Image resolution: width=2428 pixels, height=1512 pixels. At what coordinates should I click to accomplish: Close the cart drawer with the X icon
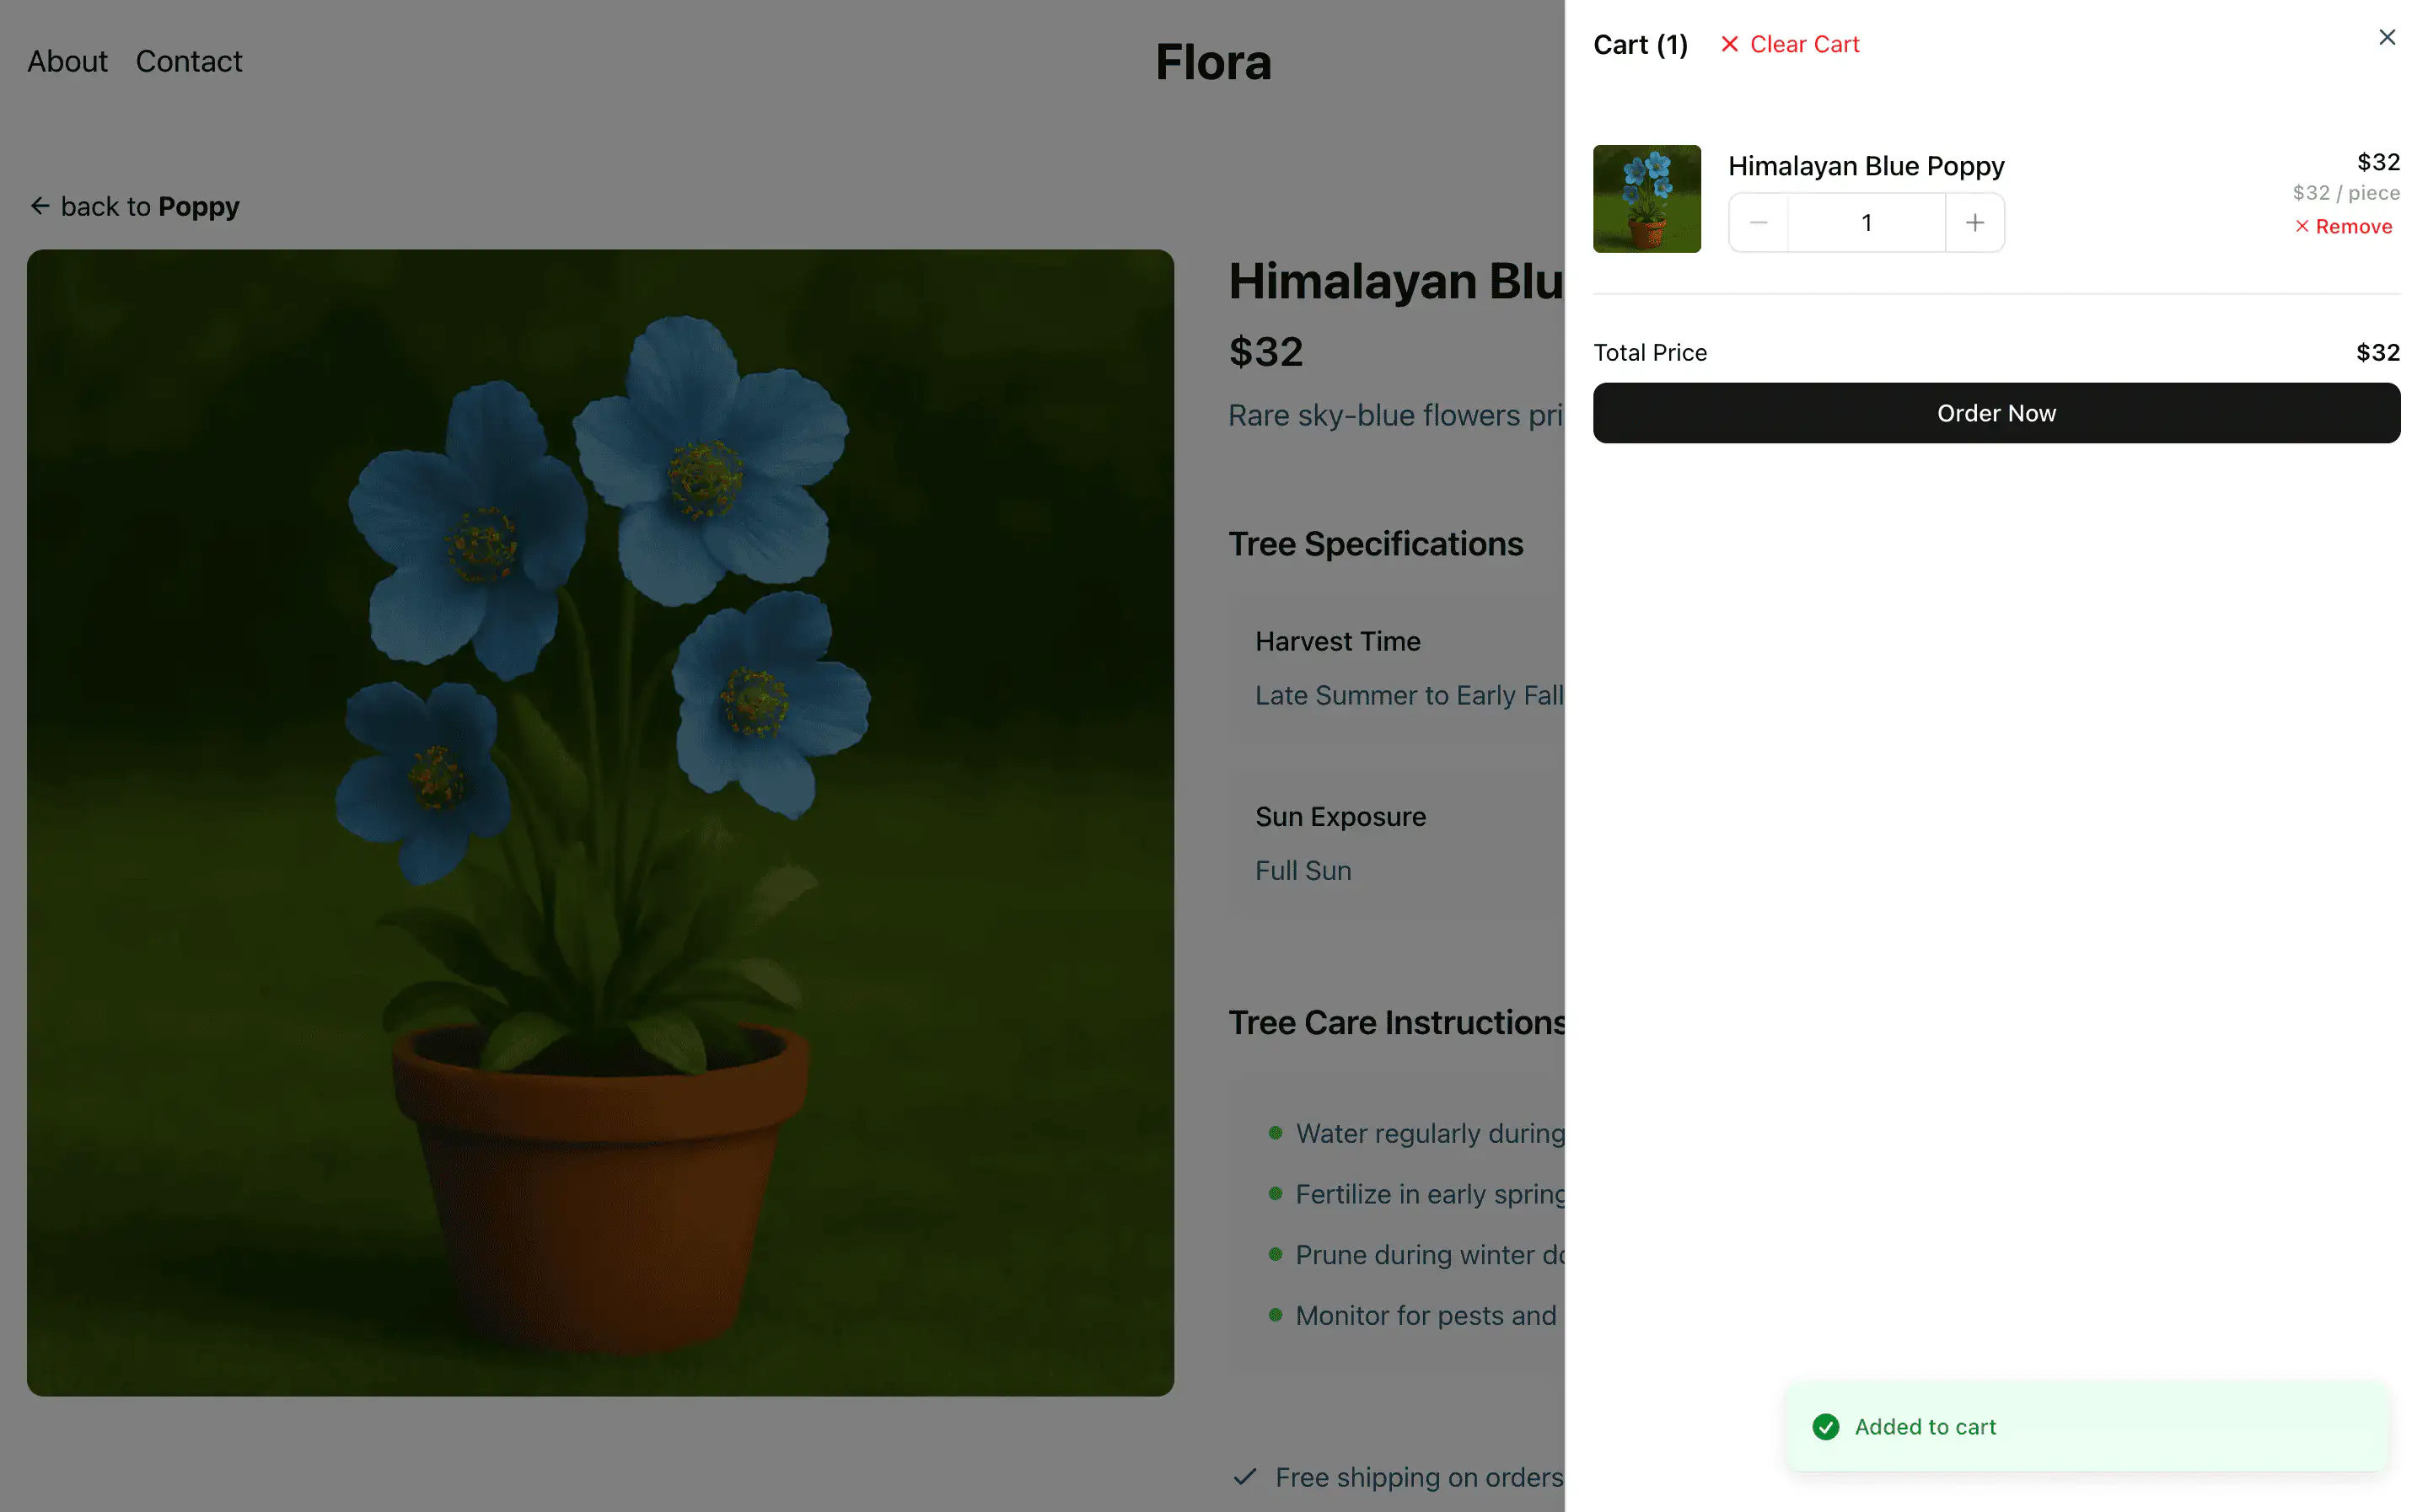(x=2388, y=37)
